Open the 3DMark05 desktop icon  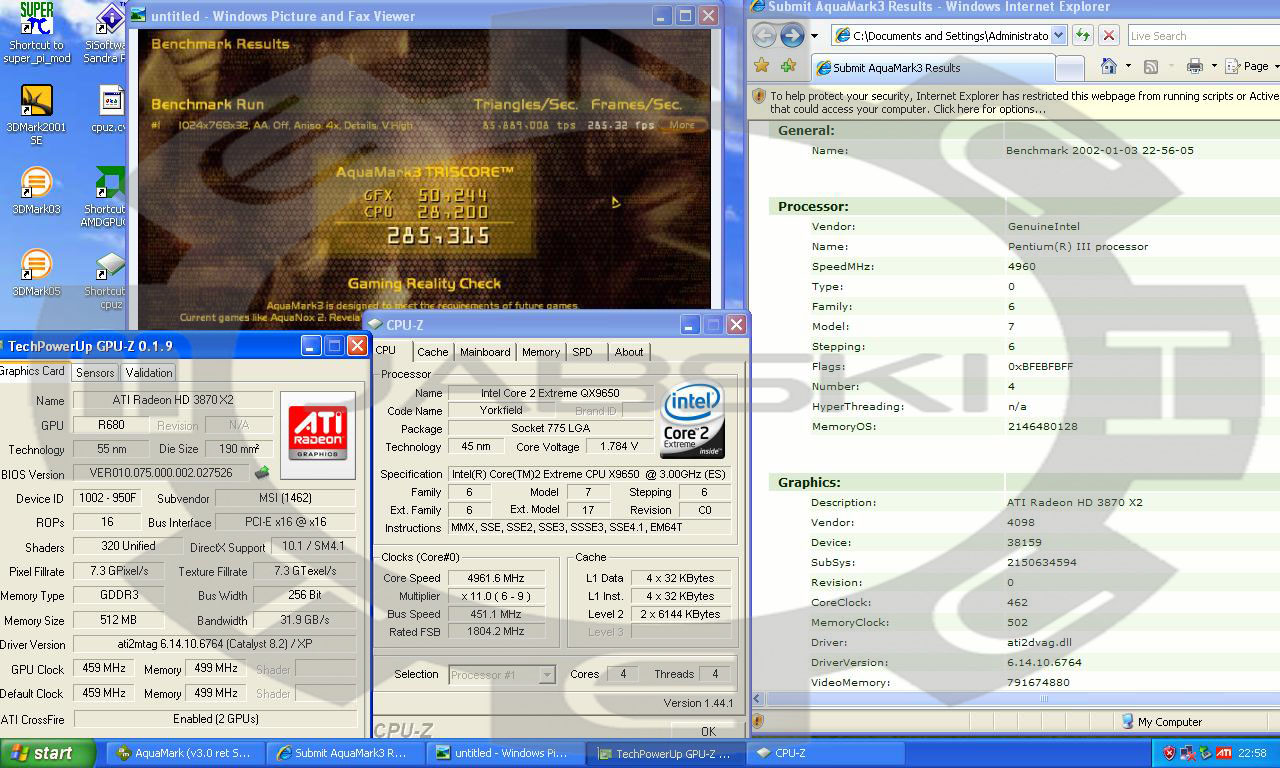click(x=36, y=272)
